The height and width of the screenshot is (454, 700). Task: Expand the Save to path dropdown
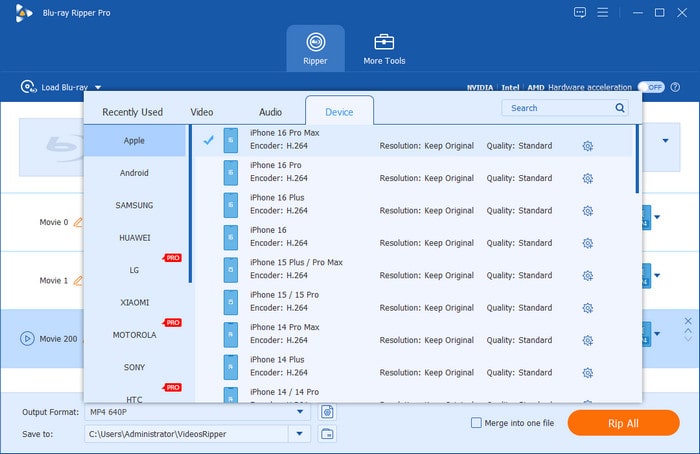click(x=300, y=434)
